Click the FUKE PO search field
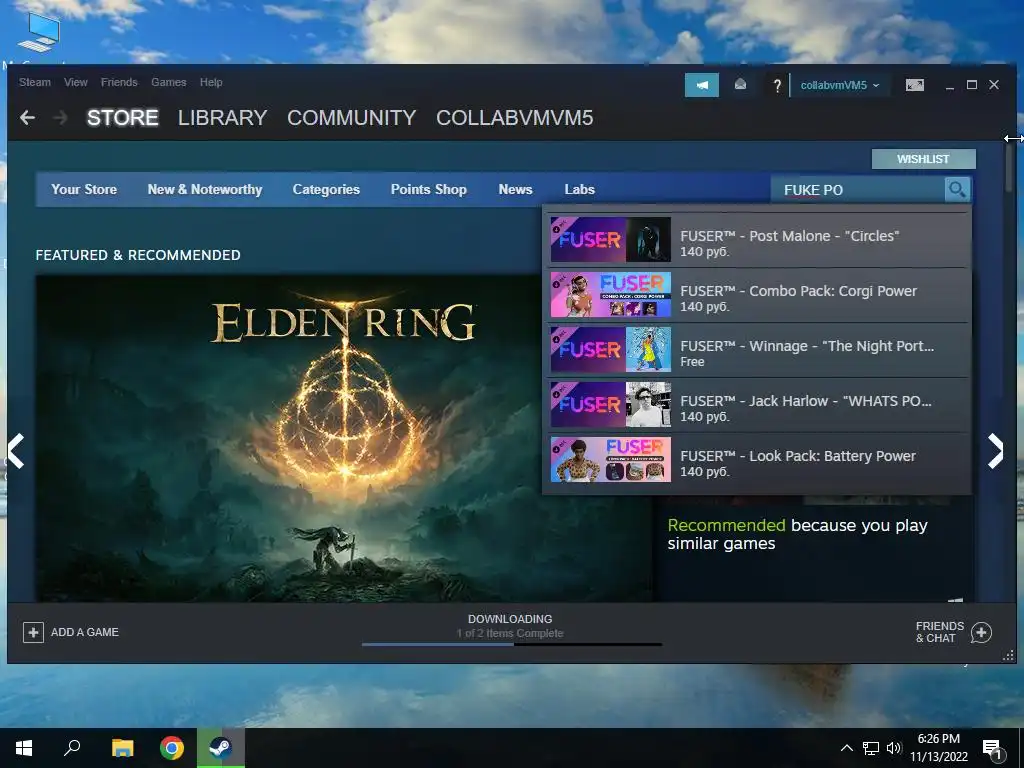 click(x=857, y=190)
